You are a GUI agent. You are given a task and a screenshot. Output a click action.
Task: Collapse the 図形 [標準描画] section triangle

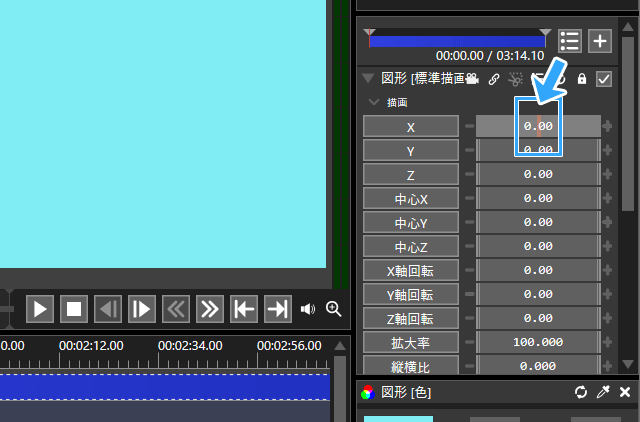point(367,79)
